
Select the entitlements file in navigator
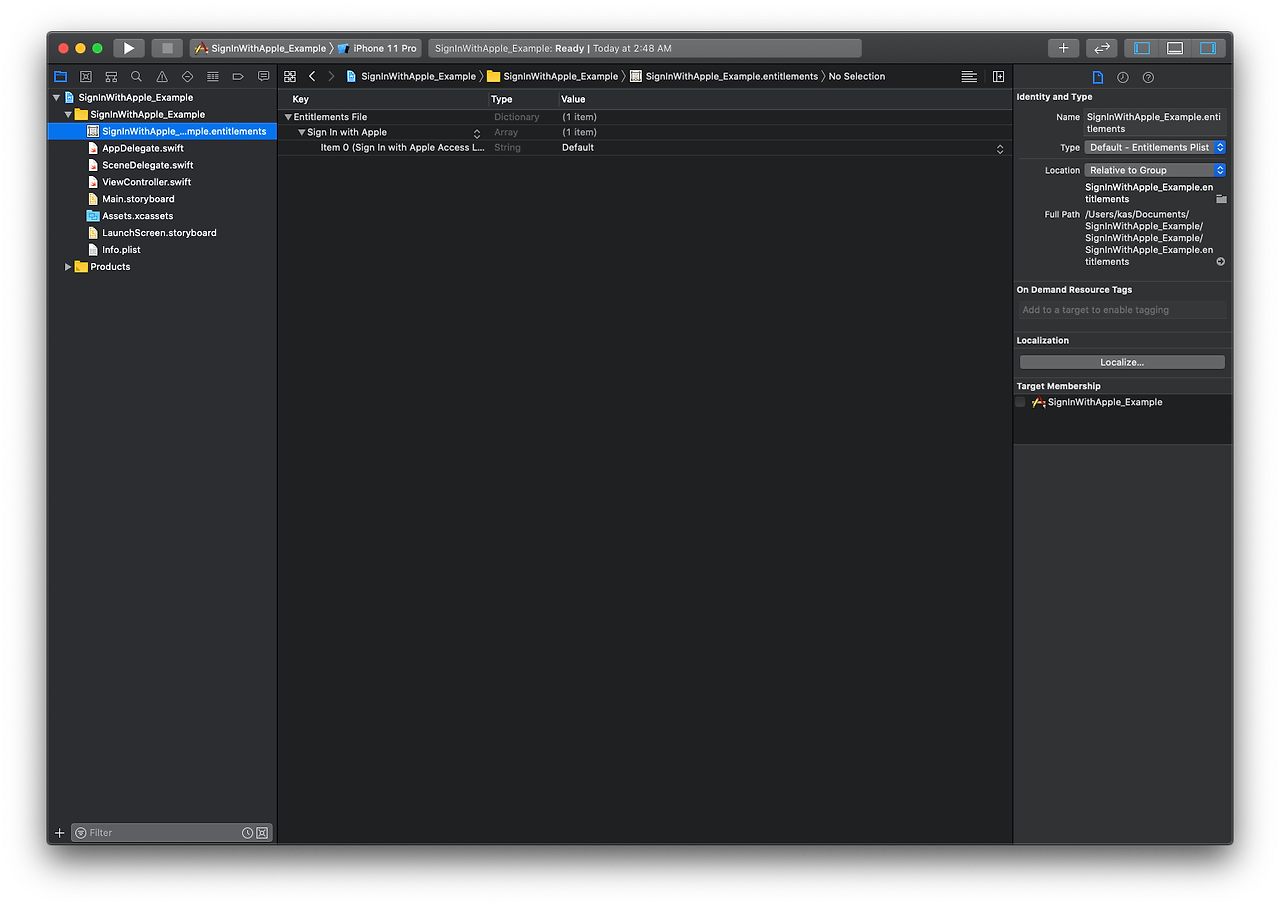[x=162, y=132]
